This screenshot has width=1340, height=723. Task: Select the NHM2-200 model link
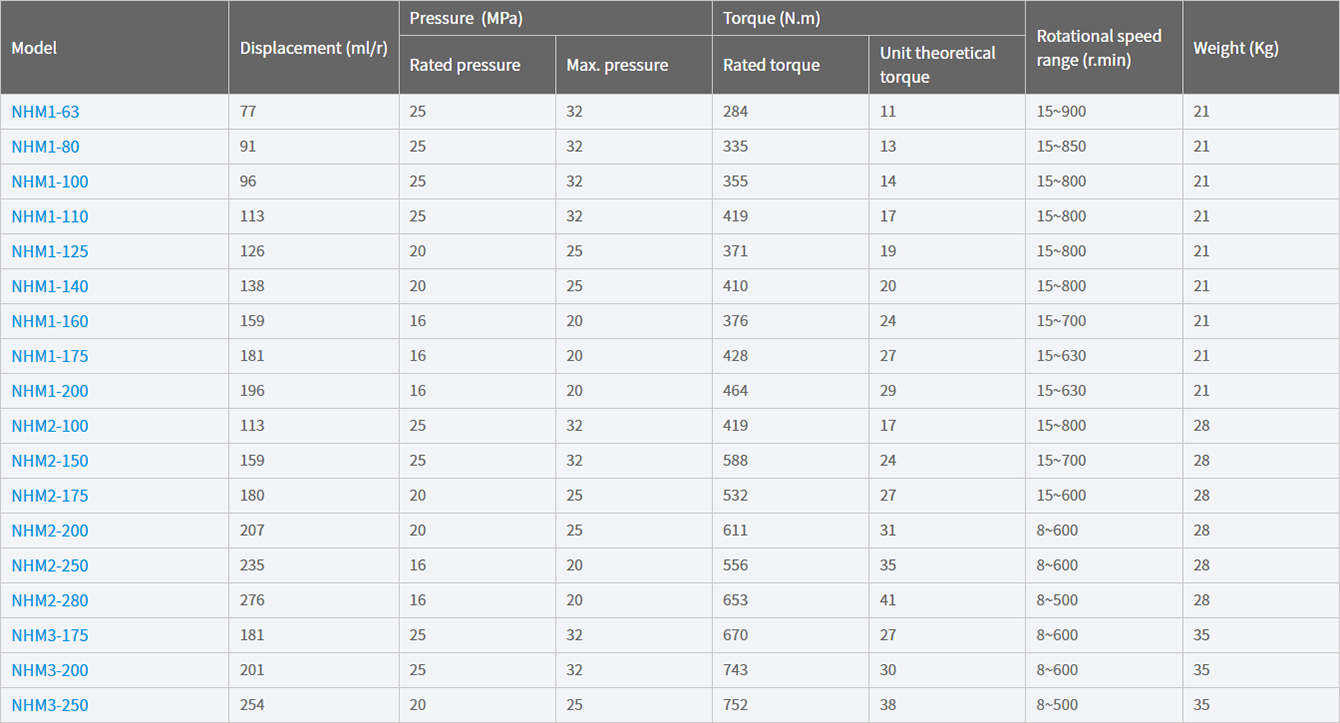(x=50, y=531)
